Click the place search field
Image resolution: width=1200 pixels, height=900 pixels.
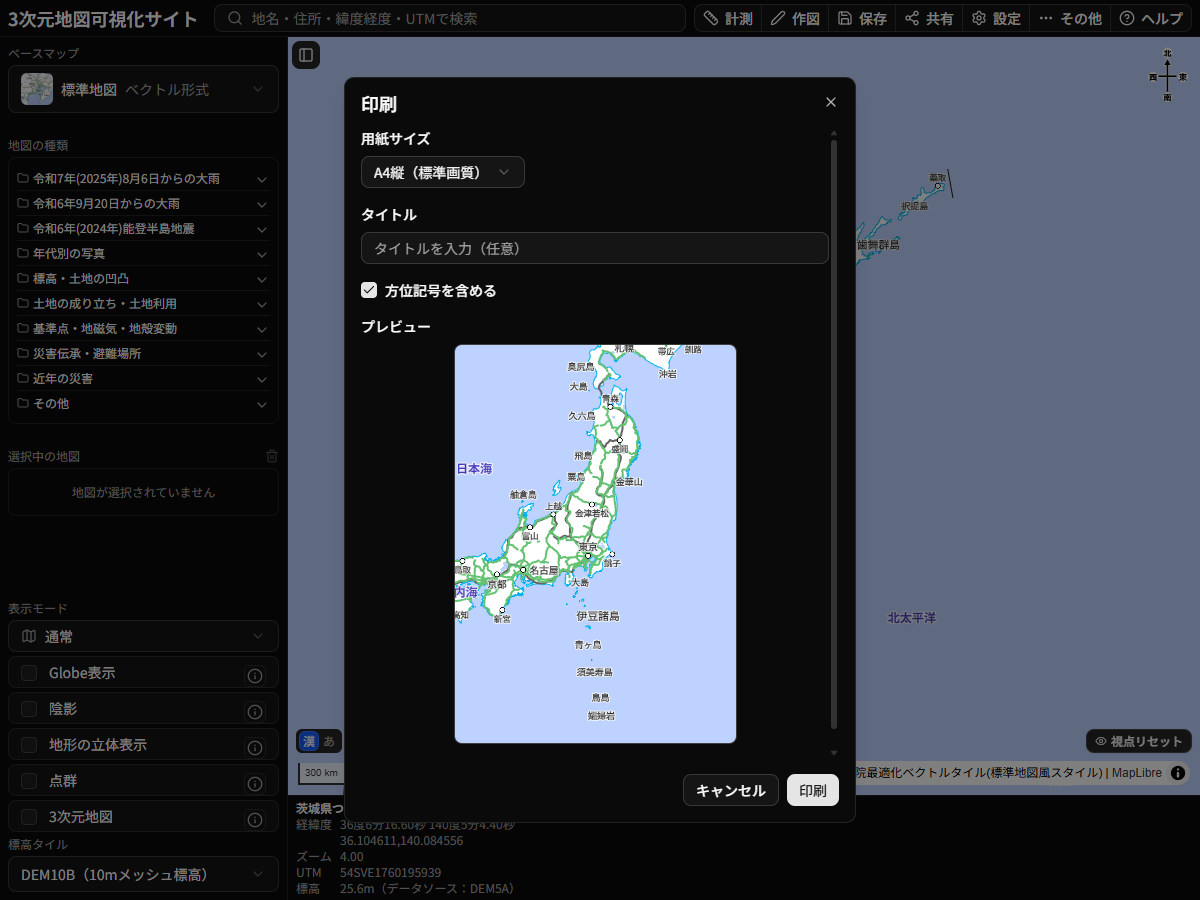point(452,18)
